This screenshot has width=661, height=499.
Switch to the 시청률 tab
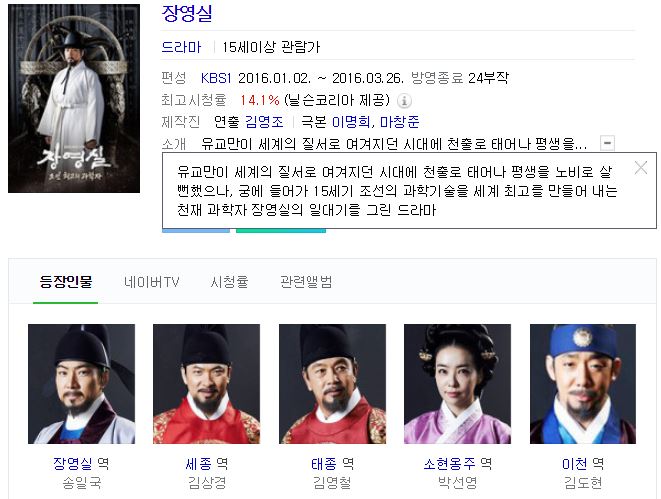tap(229, 282)
